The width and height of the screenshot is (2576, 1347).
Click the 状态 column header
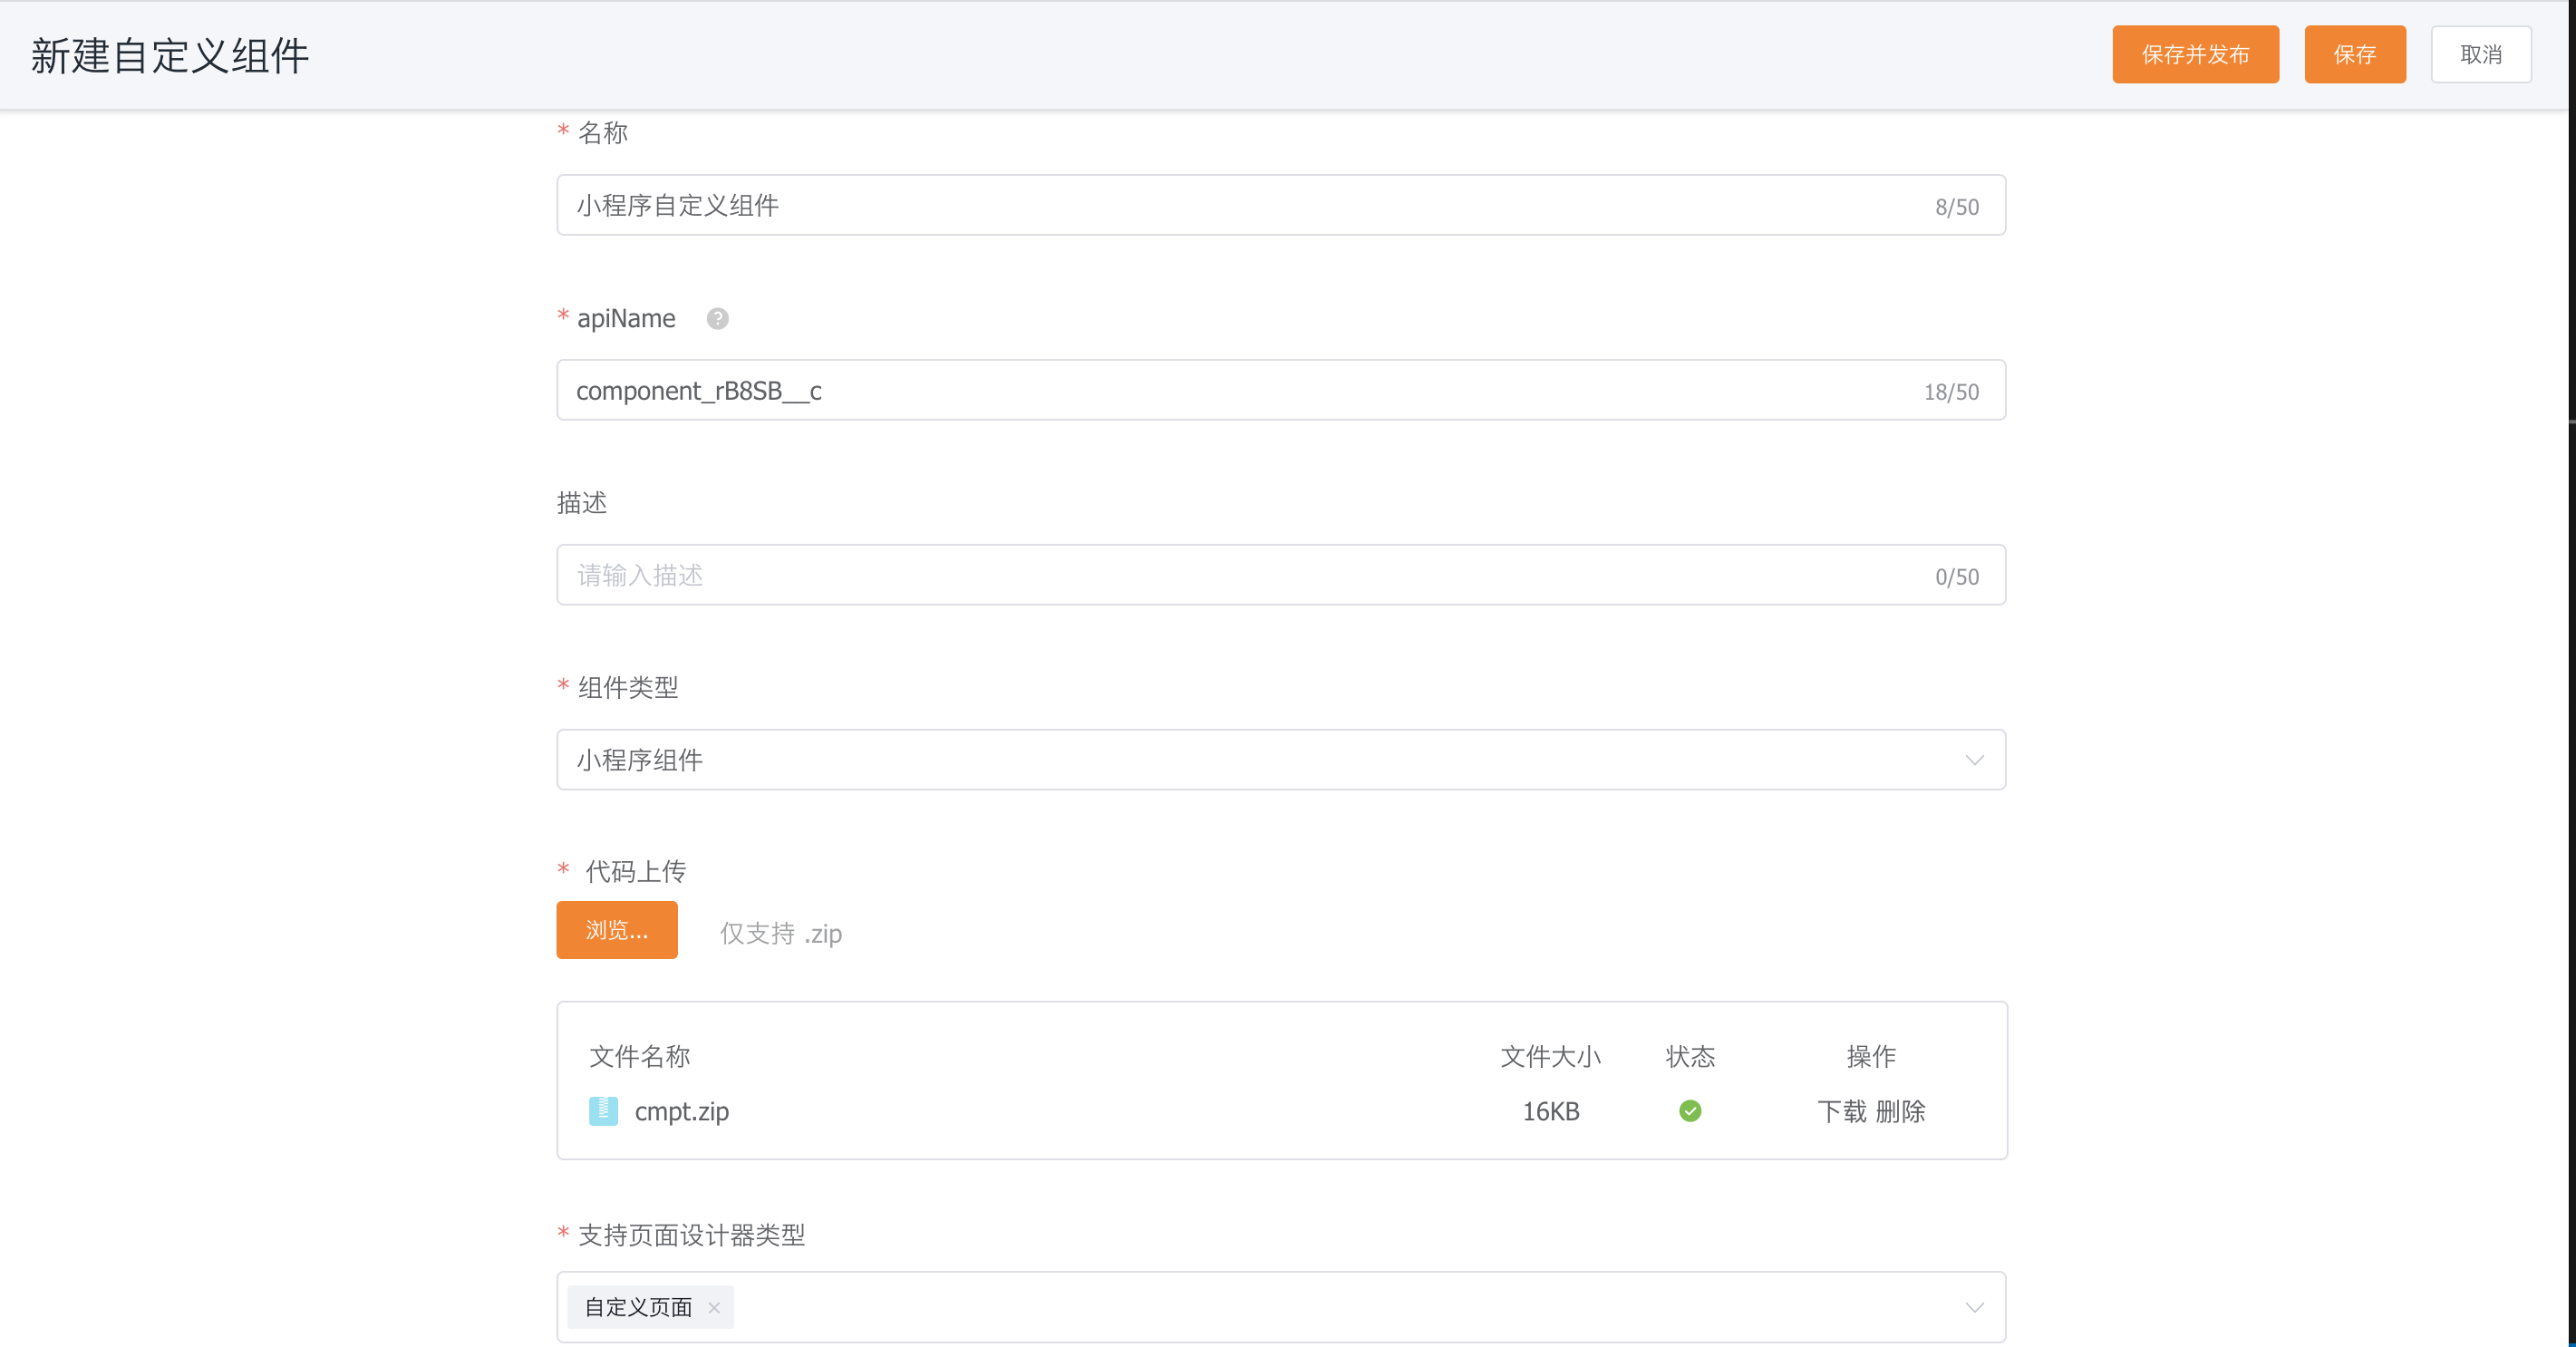(1690, 1056)
